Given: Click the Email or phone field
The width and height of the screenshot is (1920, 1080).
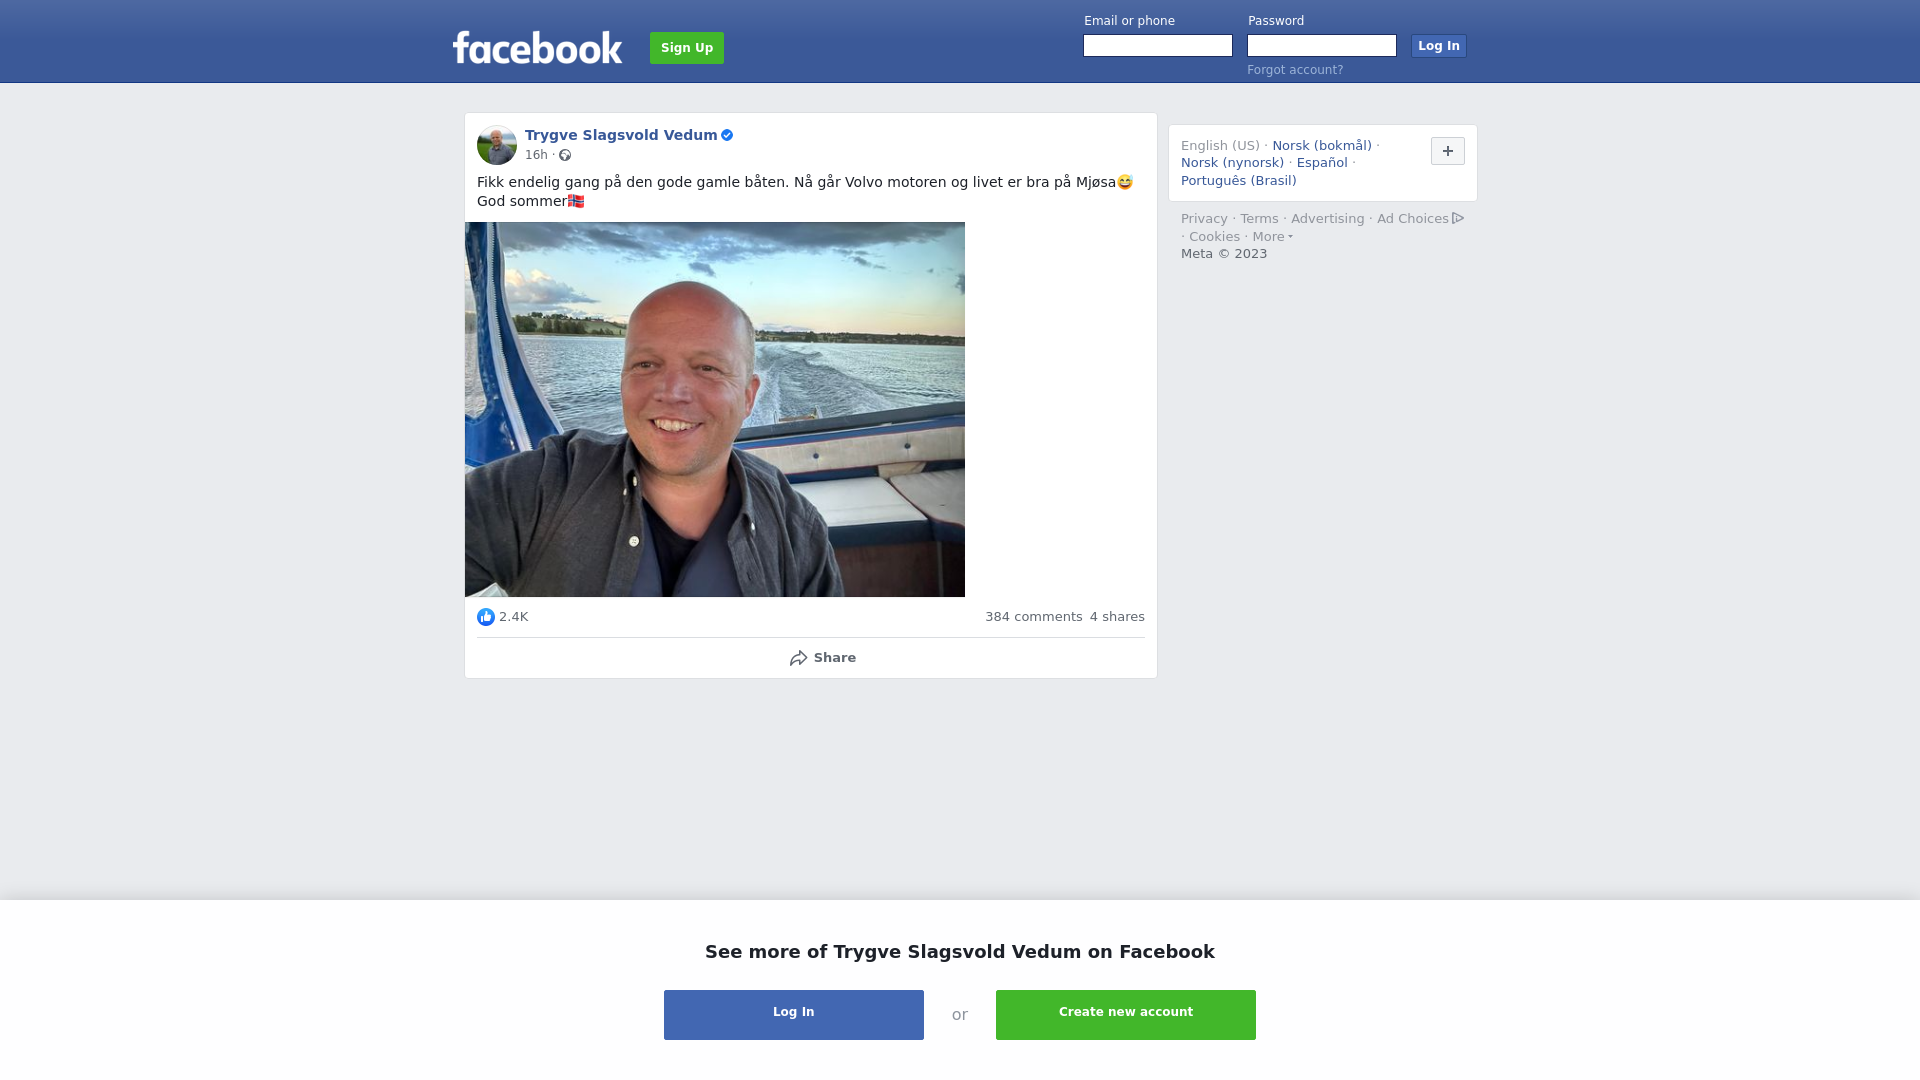Looking at the screenshot, I should (x=1158, y=46).
